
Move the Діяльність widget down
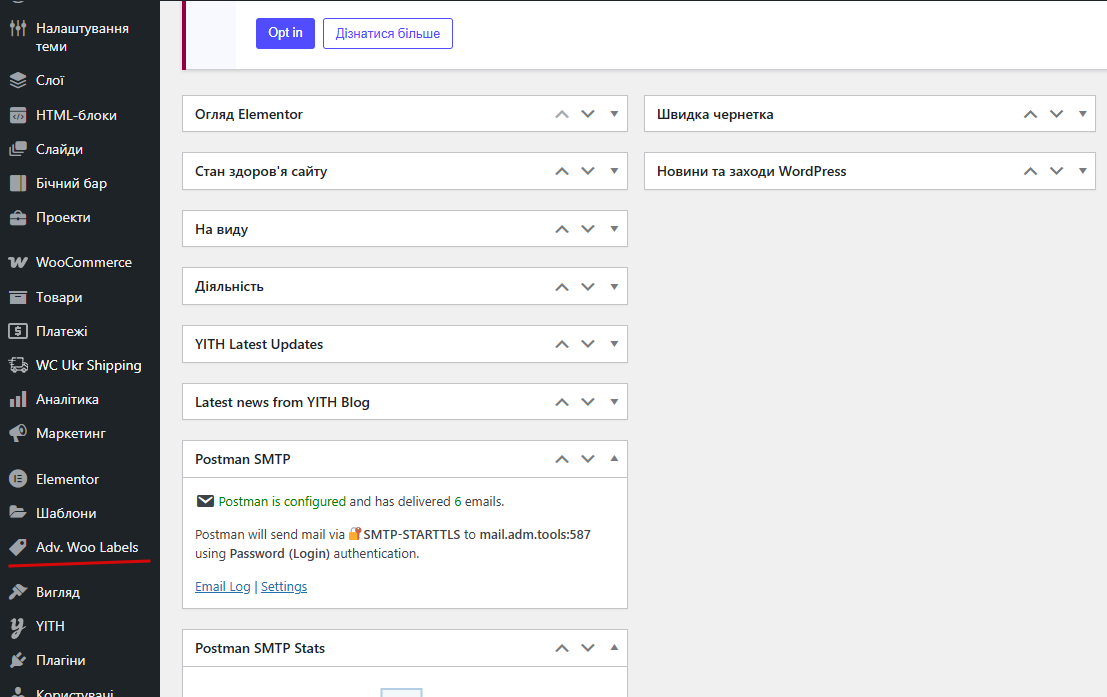(x=588, y=286)
